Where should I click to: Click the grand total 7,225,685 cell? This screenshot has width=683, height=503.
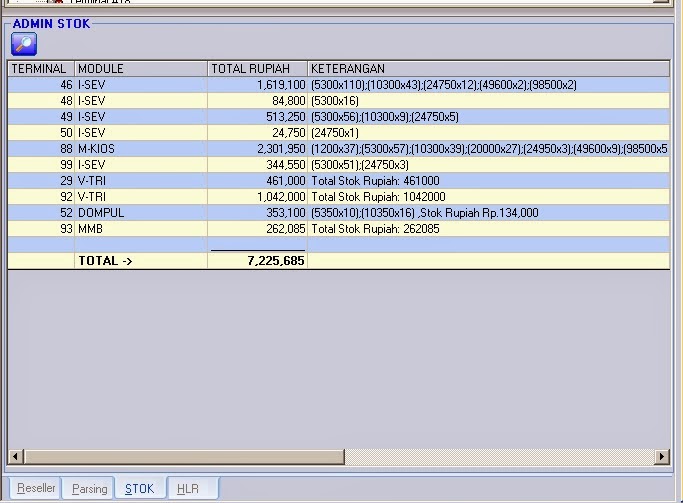258,261
